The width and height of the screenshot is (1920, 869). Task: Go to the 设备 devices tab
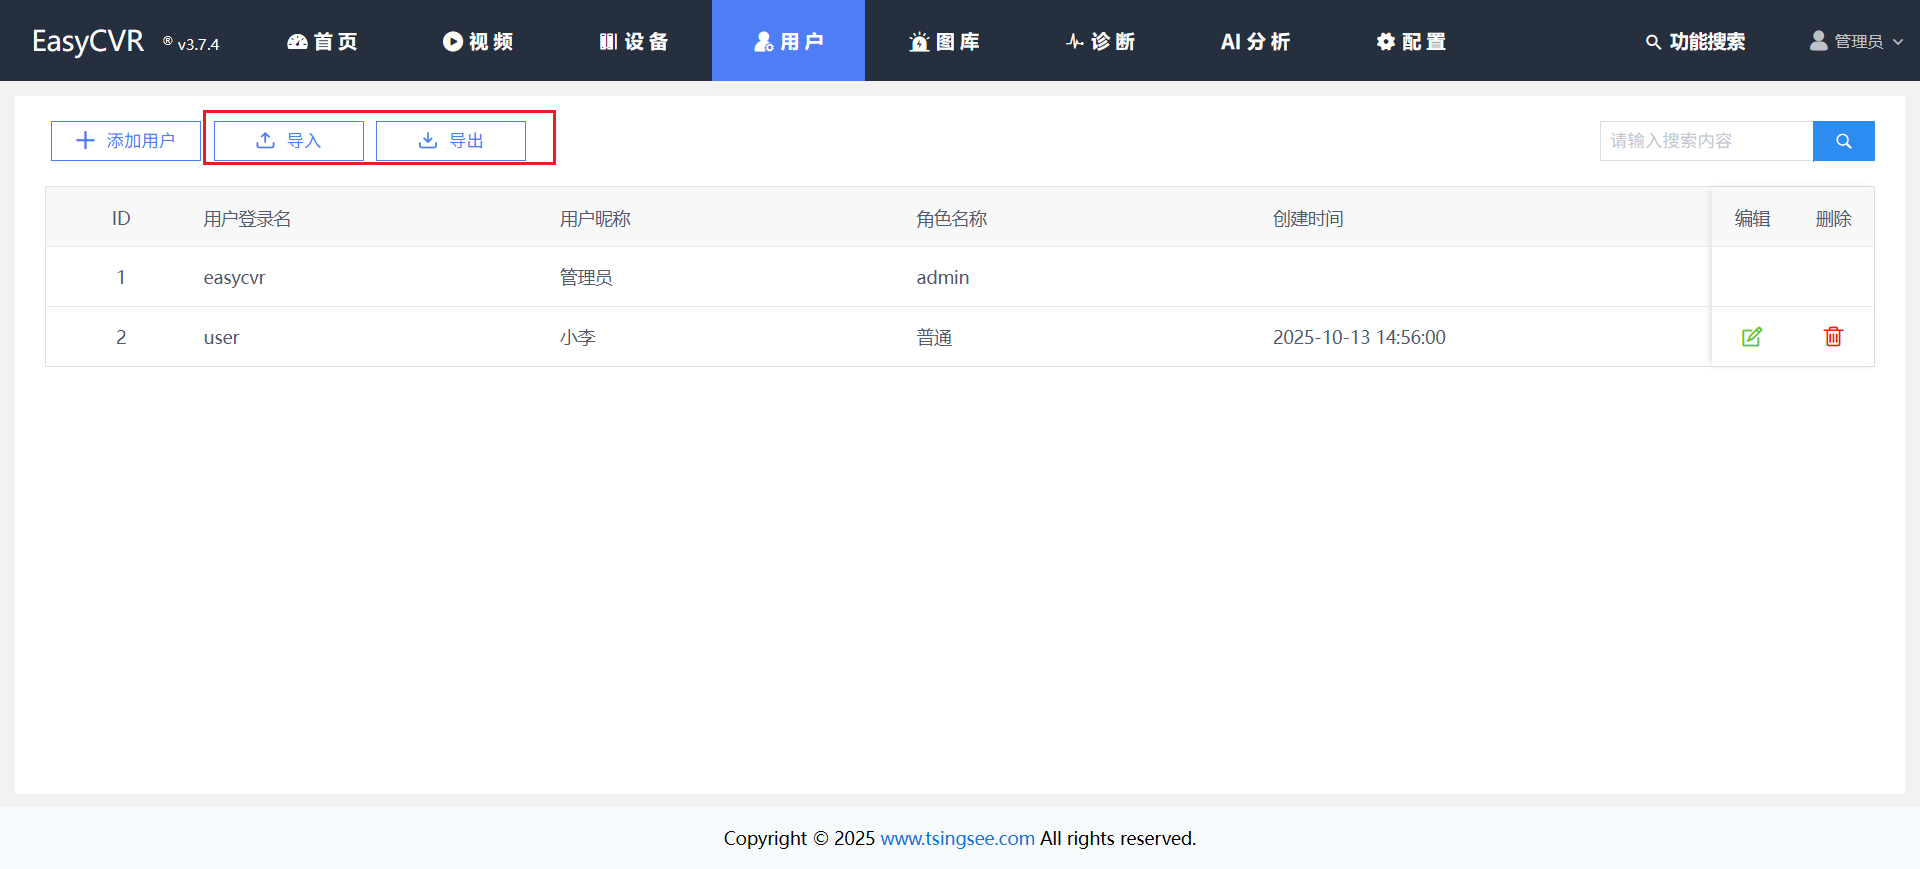pos(634,41)
